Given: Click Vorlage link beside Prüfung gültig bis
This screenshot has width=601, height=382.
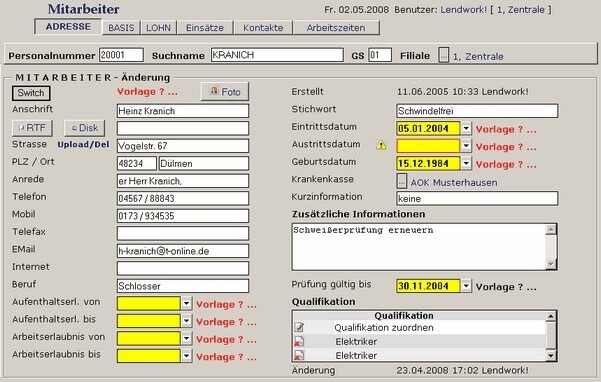Looking at the screenshot, I should coord(506,287).
